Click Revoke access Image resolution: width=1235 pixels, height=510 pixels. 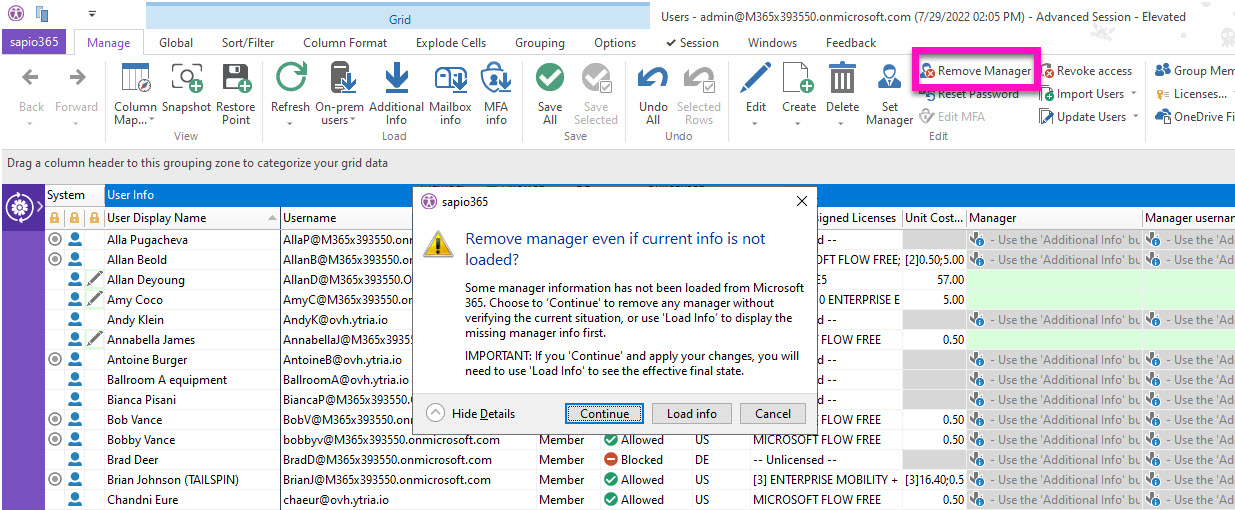1087,71
